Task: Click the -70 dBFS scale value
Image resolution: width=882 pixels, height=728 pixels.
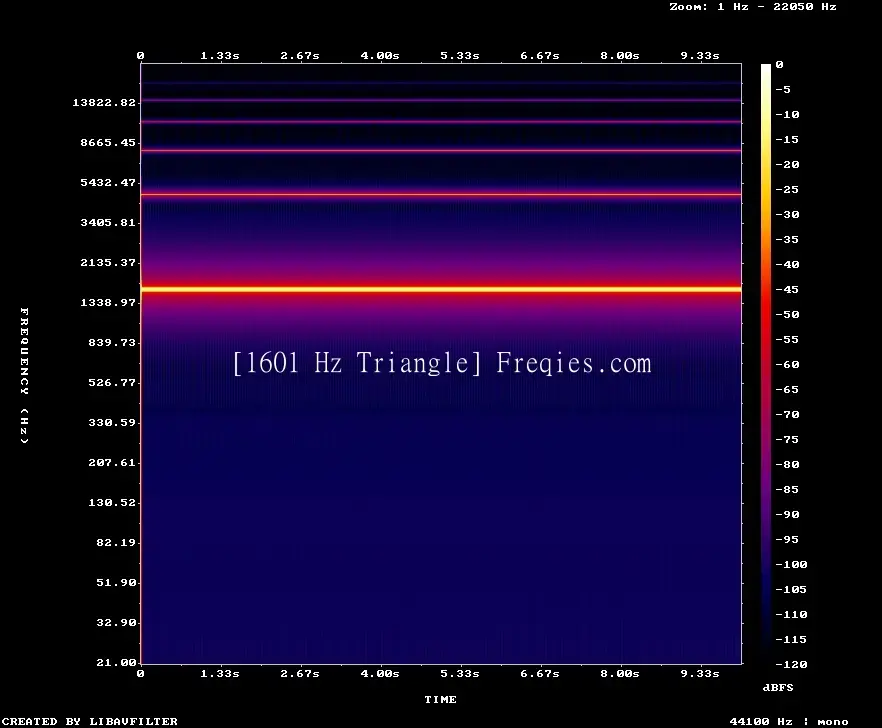Action: [787, 415]
